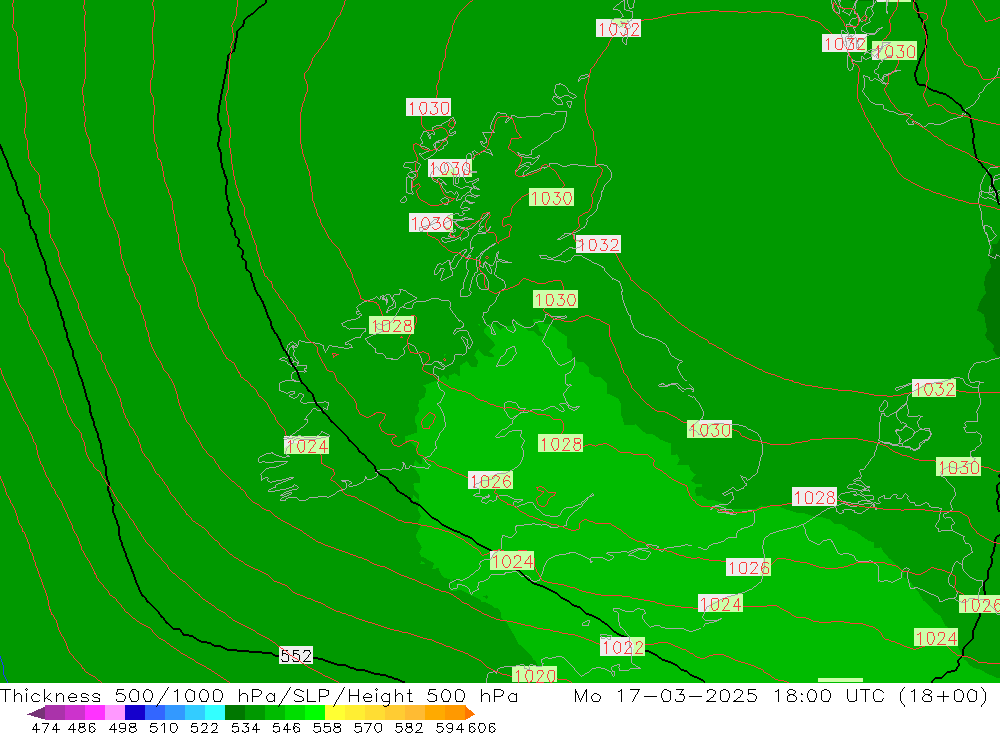Click the 1024 label over Cornwall
Viewport: 1000px width, 733px height.
[x=512, y=561]
